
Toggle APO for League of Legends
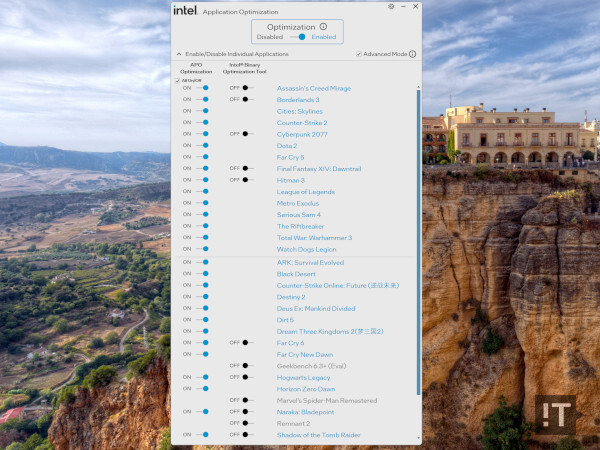202,191
